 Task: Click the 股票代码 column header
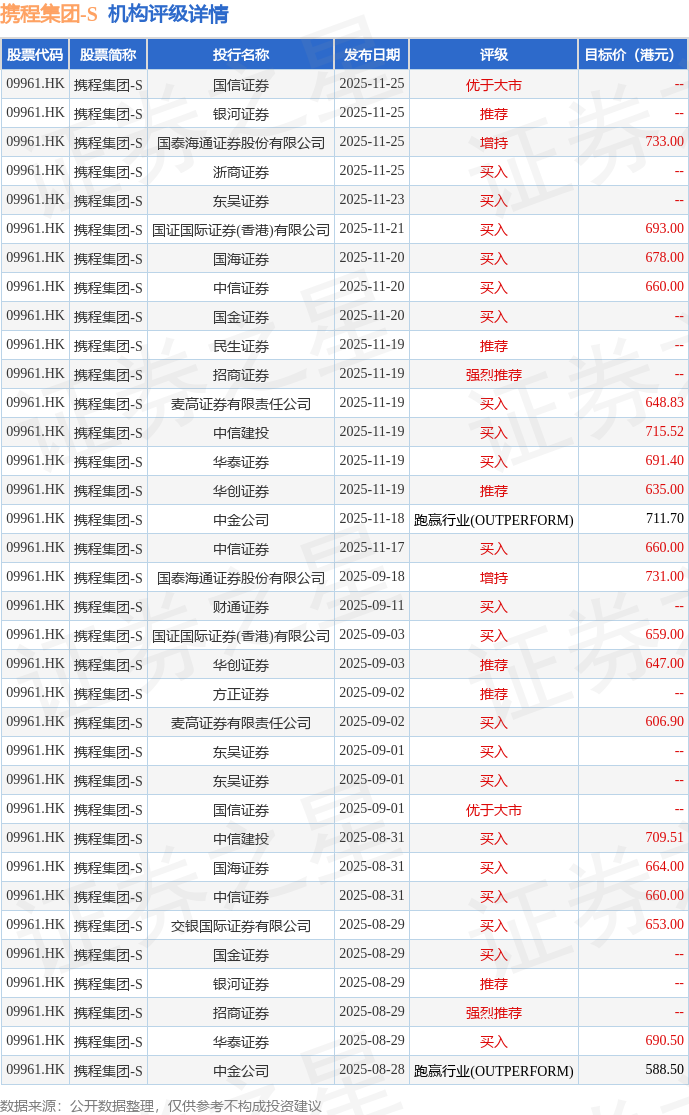(x=35, y=55)
